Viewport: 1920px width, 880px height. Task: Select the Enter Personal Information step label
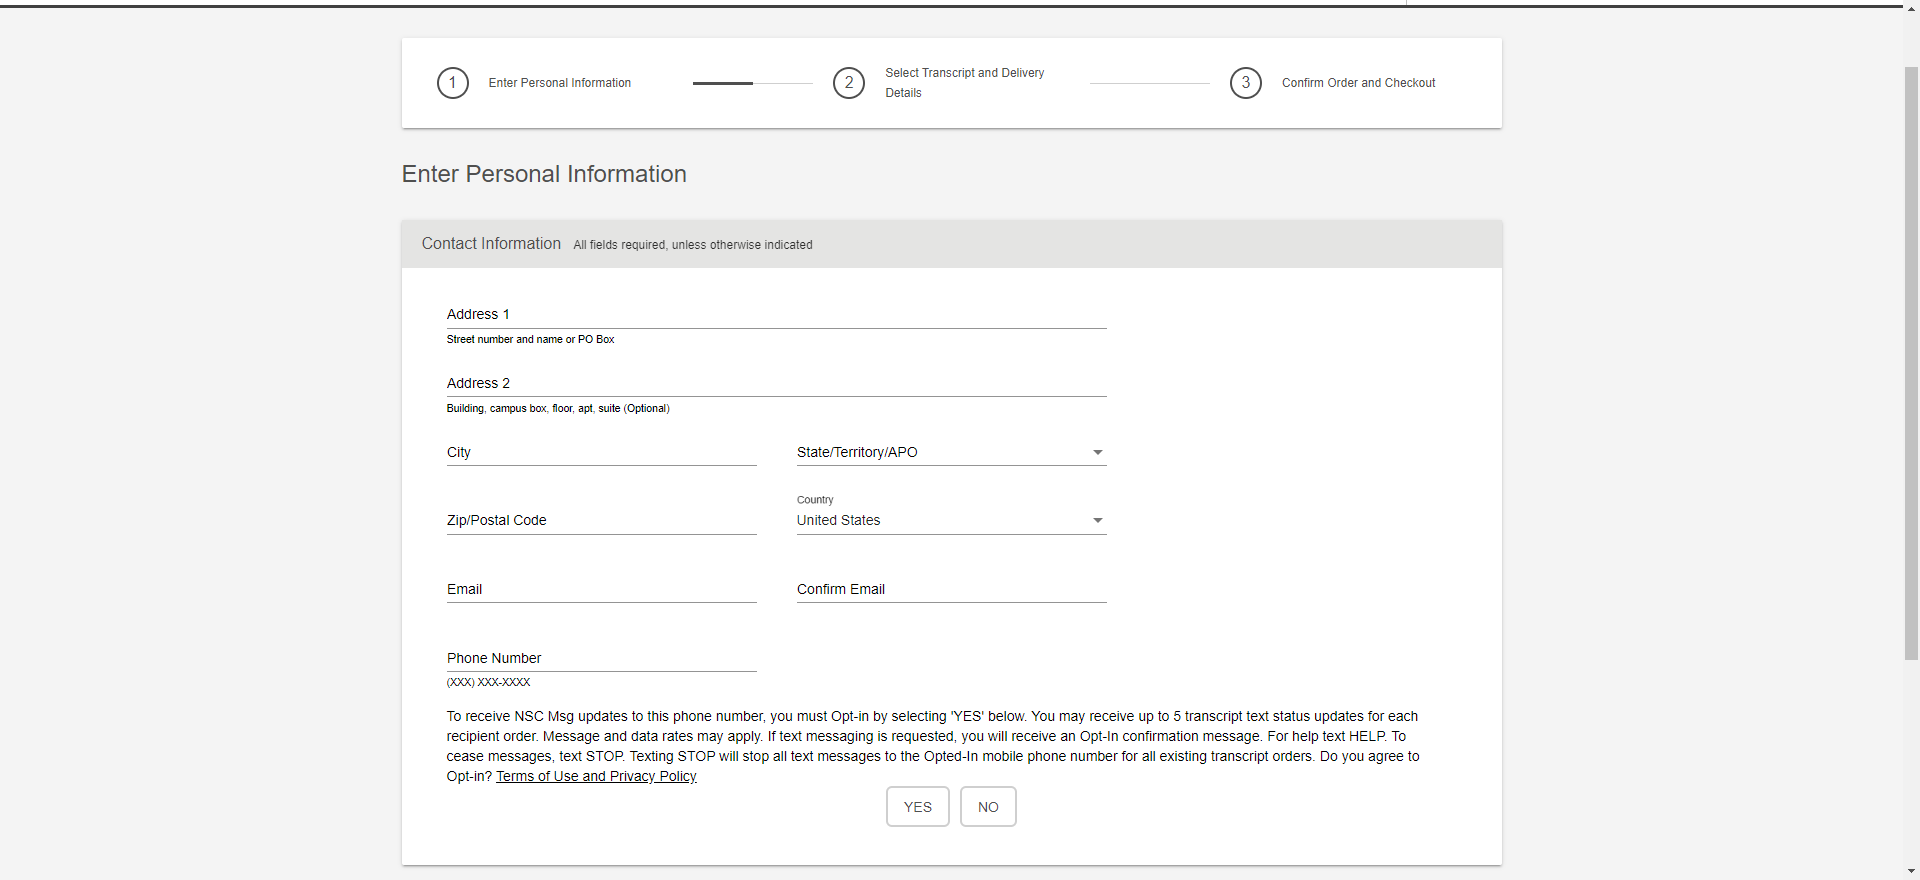559,83
